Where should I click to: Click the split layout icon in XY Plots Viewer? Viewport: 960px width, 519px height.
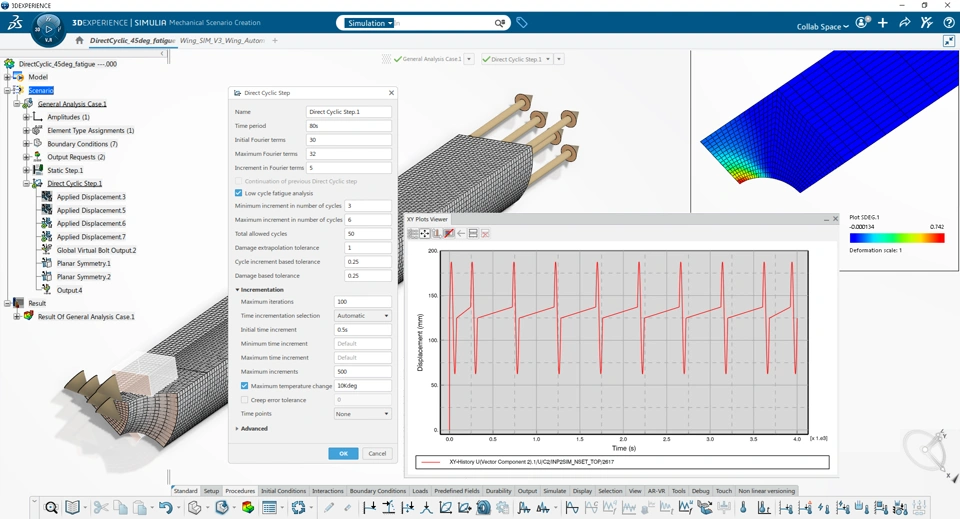(x=473, y=234)
